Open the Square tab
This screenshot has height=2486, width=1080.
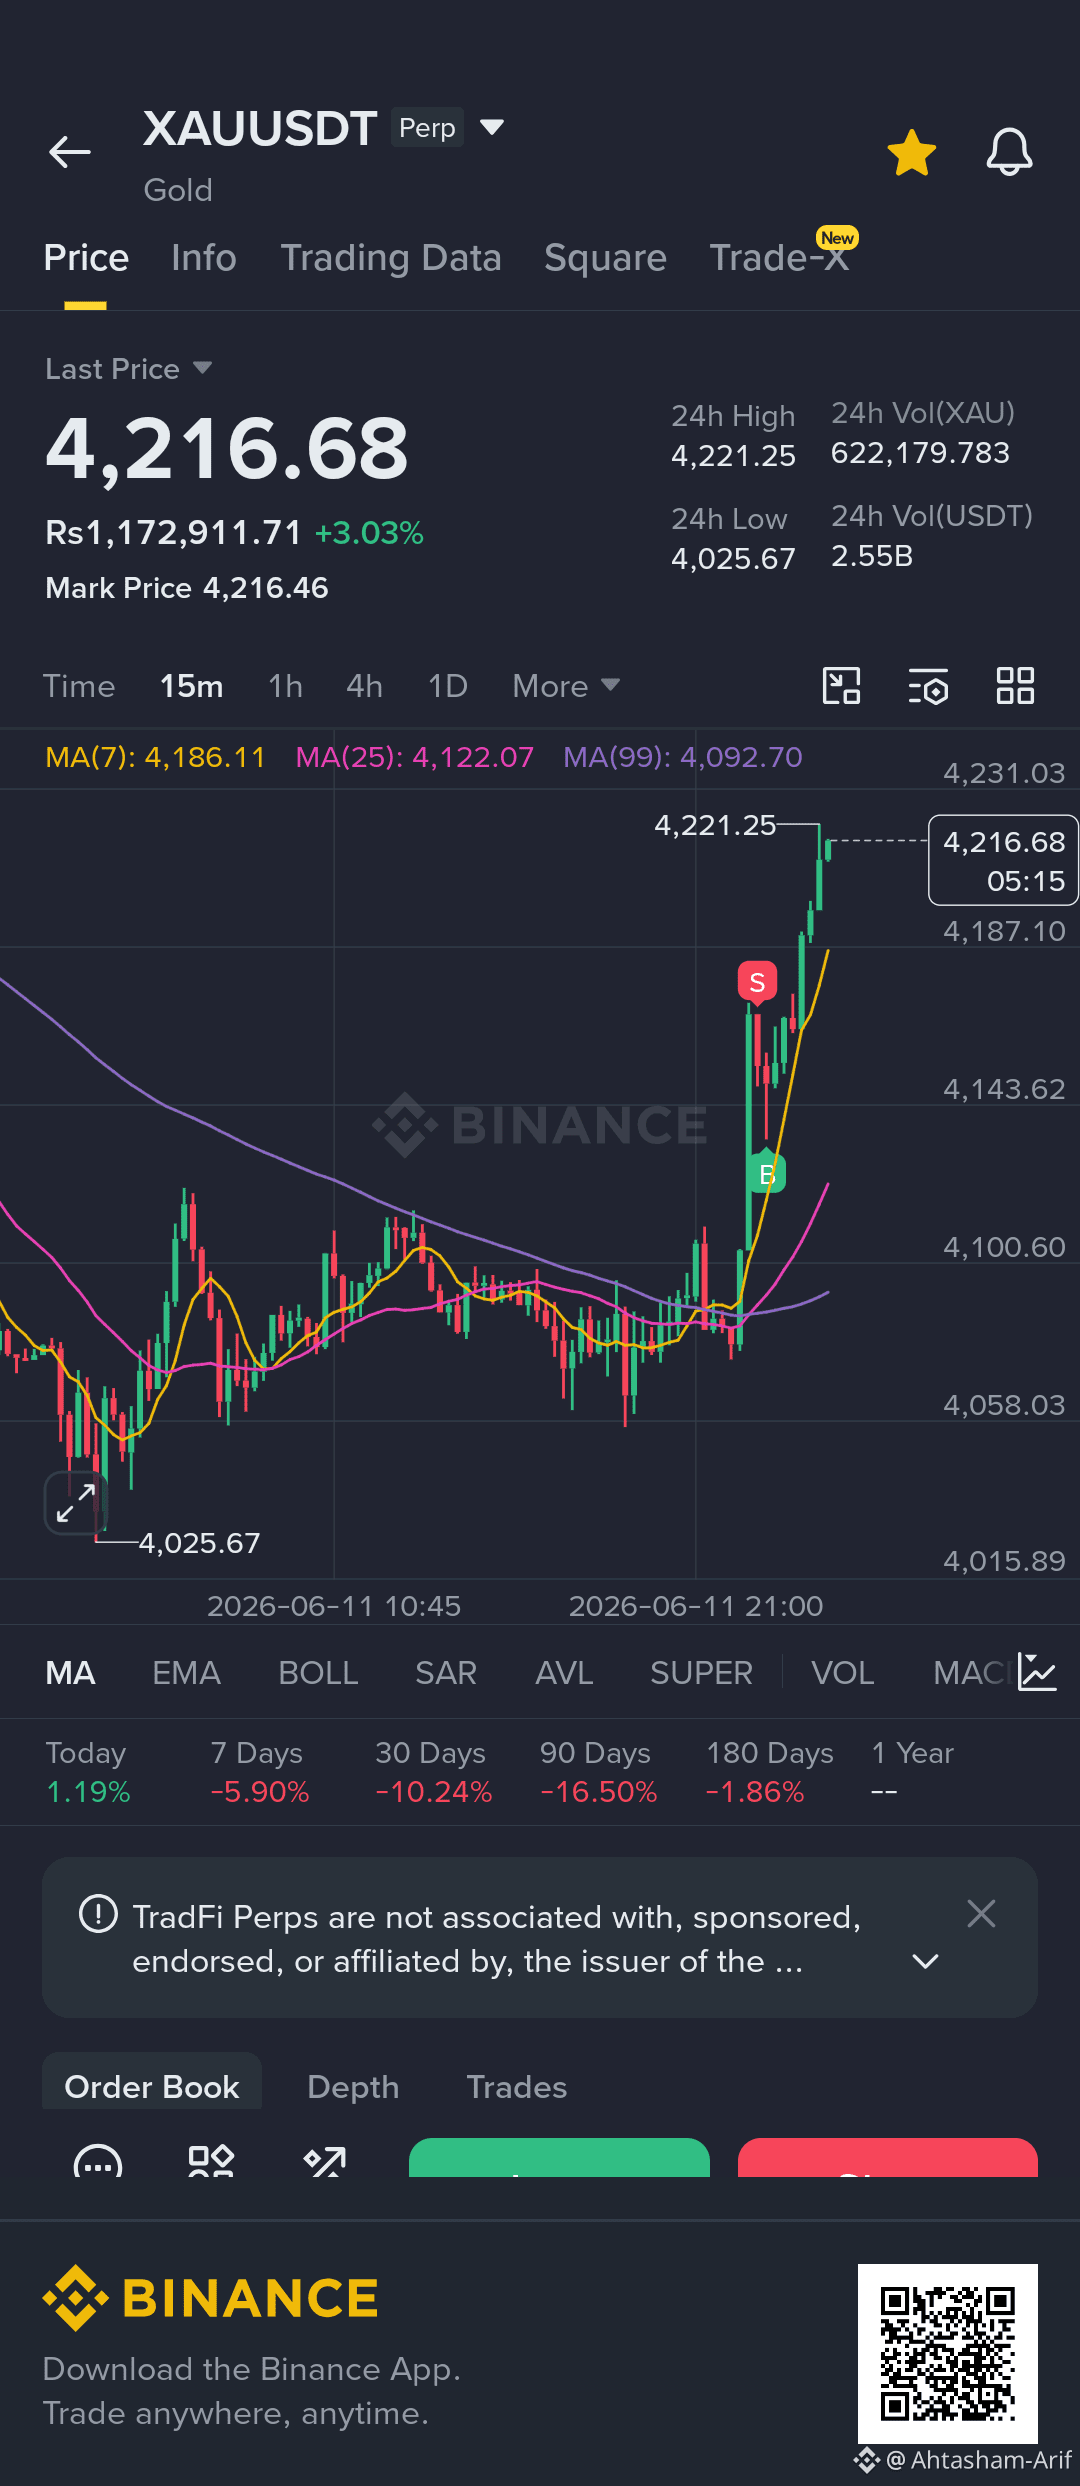click(605, 258)
